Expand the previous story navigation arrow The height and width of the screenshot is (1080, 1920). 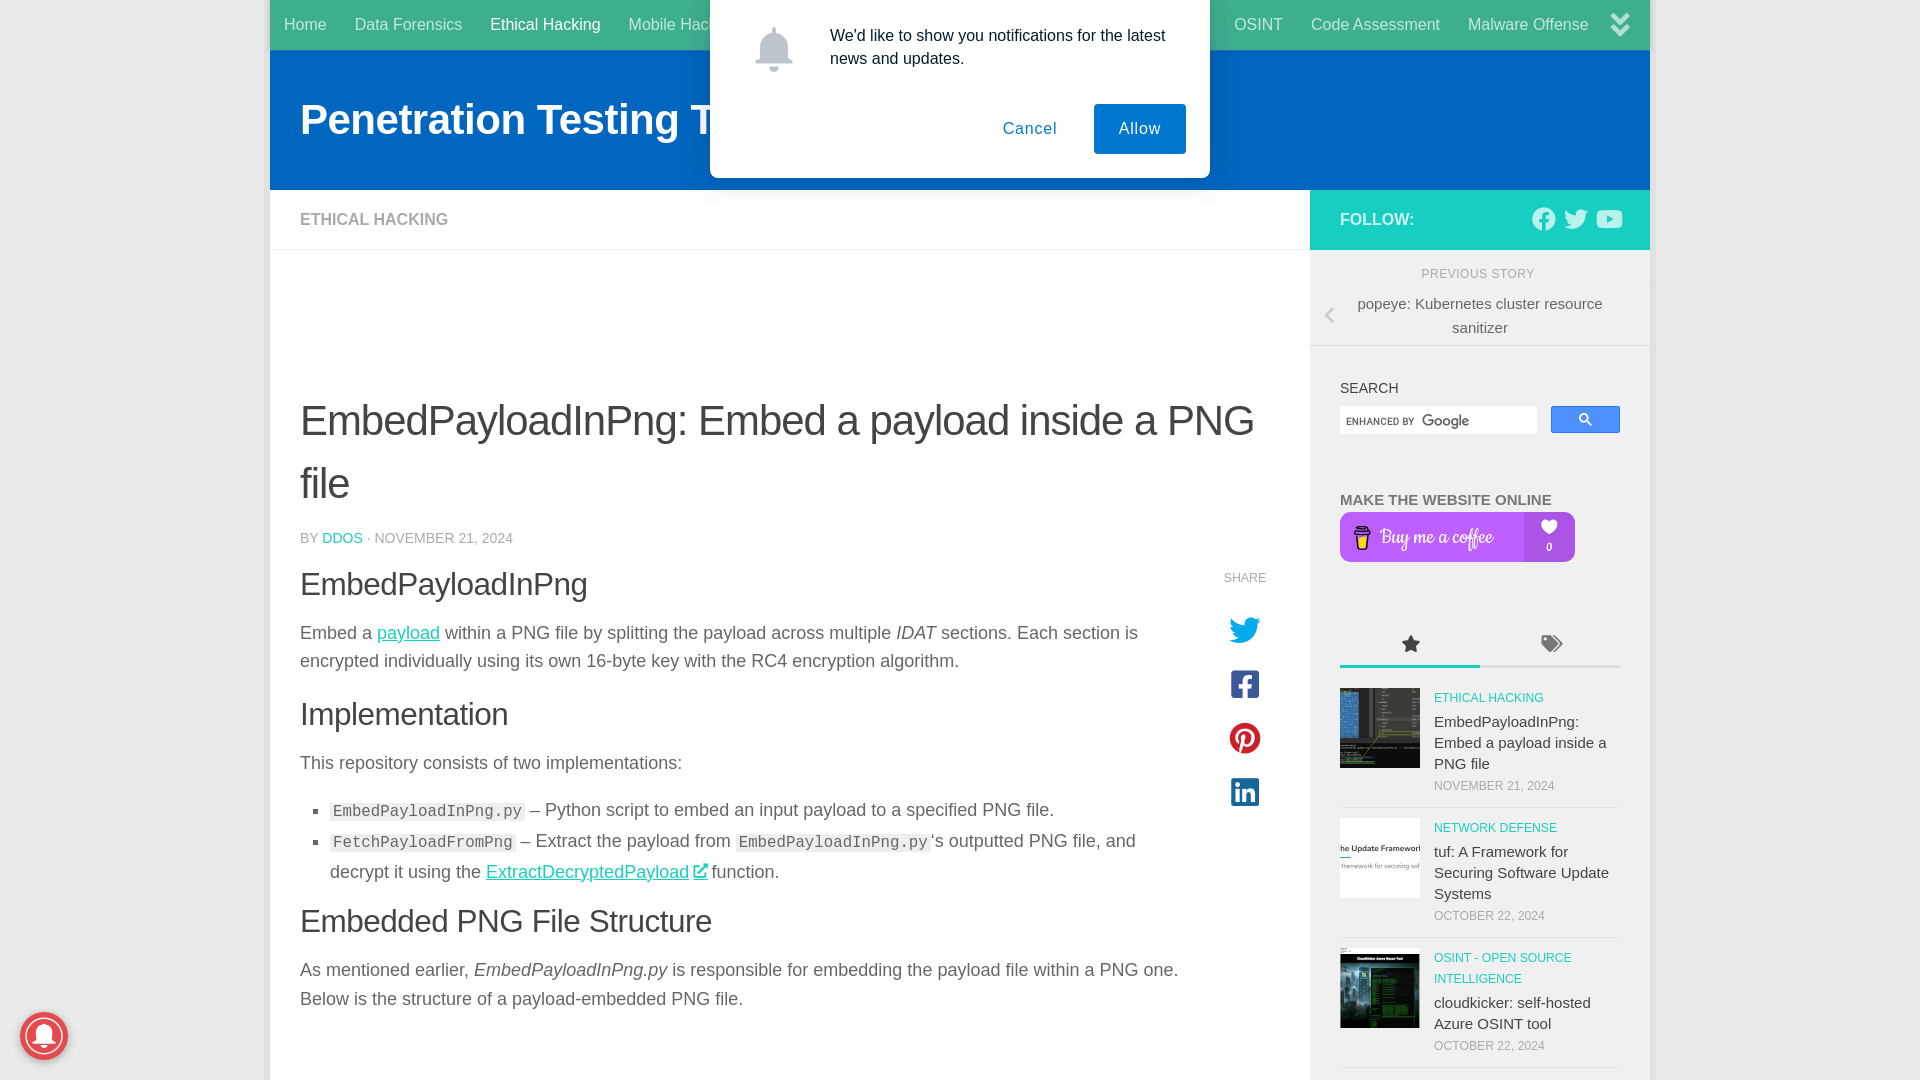pyautogui.click(x=1329, y=315)
